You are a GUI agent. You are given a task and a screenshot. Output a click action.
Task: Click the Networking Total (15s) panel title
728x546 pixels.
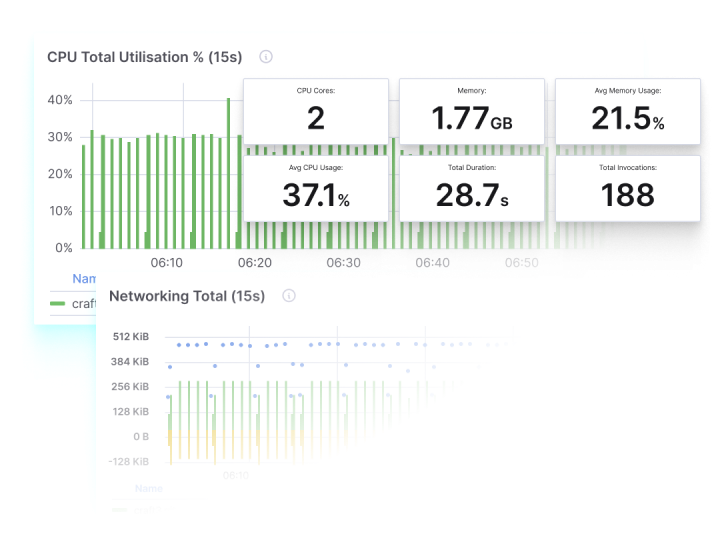point(187,296)
